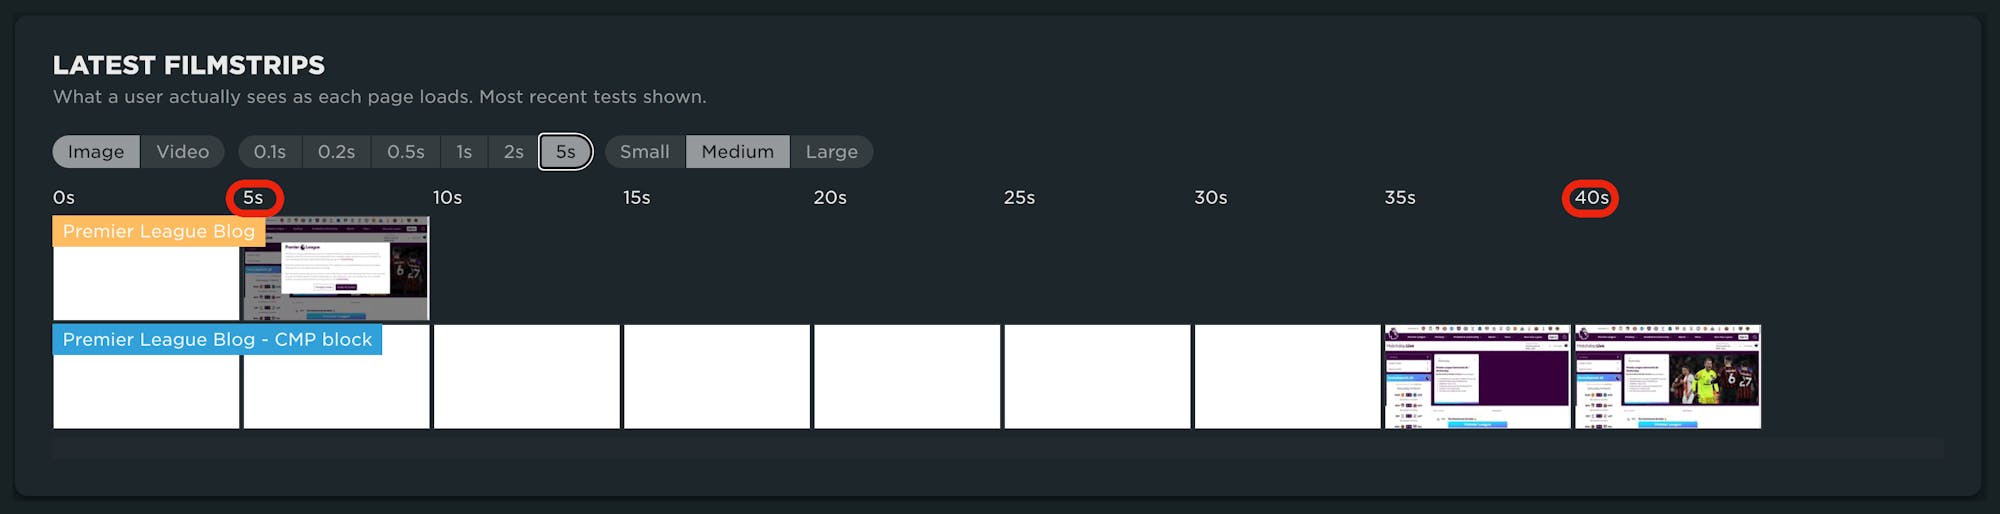Image resolution: width=2000 pixels, height=514 pixels.
Task: Click the Premier League Blog label
Action: point(159,232)
